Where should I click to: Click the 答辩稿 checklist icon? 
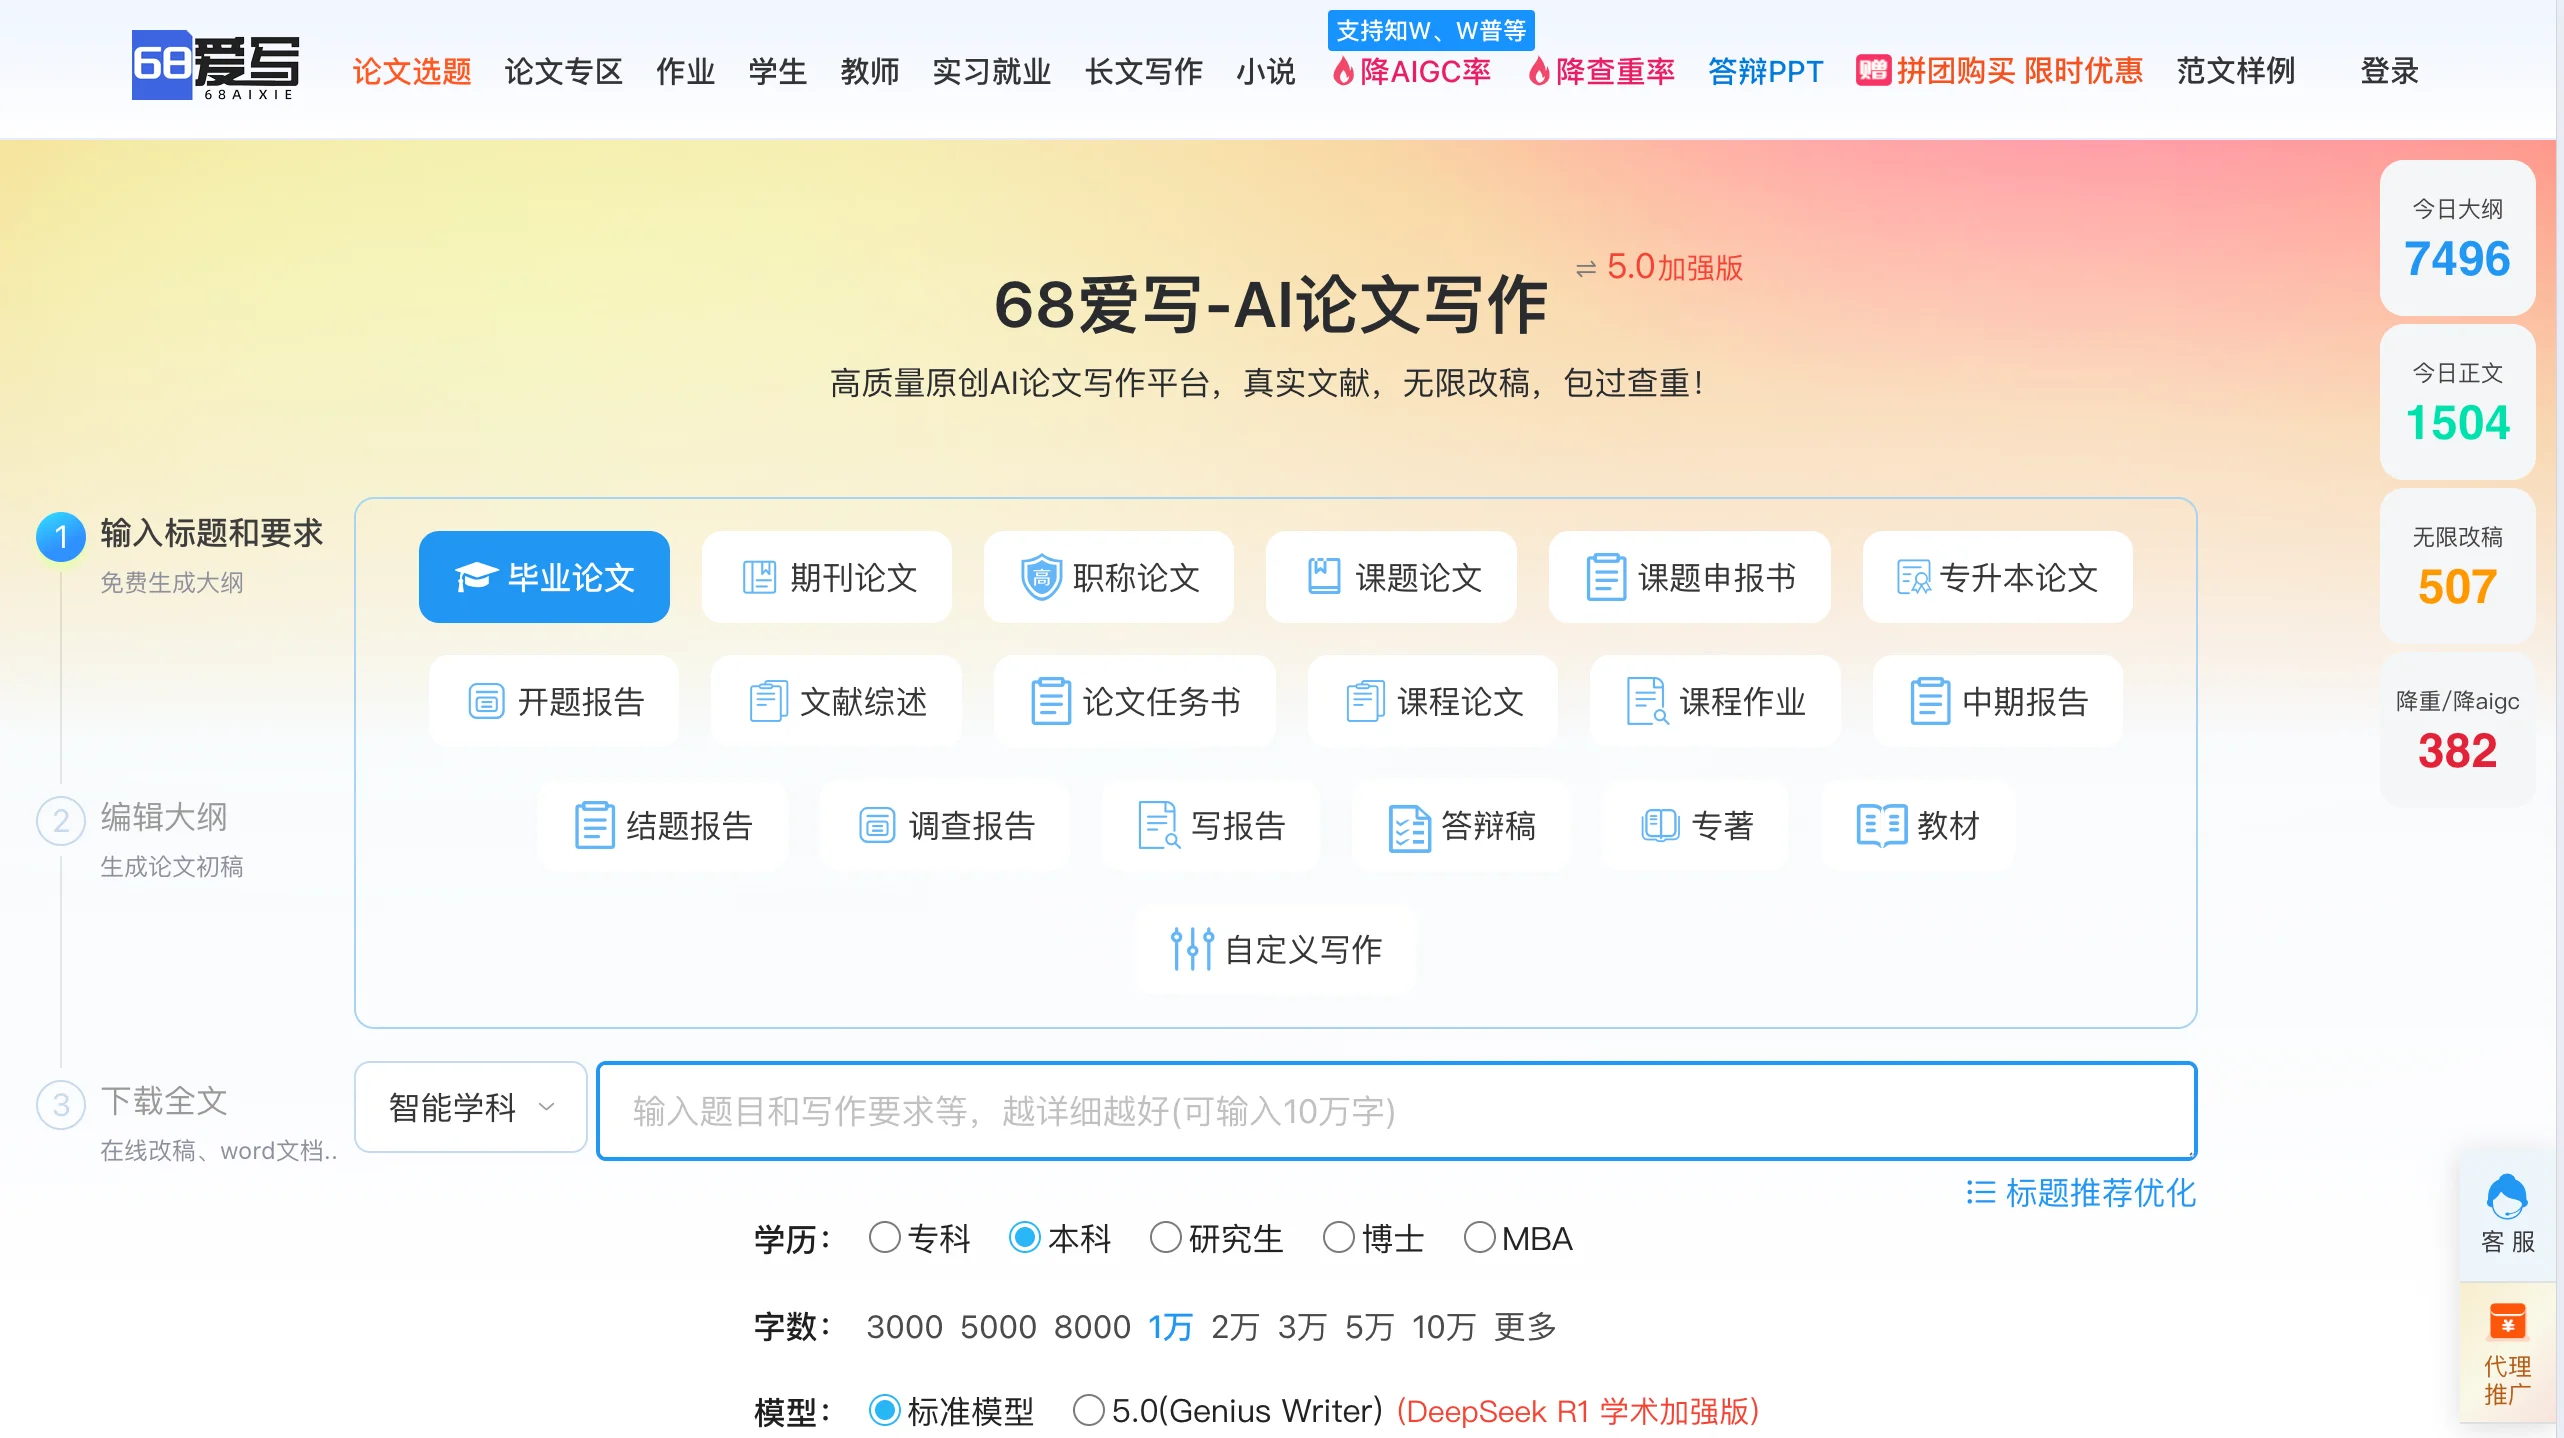[1411, 825]
